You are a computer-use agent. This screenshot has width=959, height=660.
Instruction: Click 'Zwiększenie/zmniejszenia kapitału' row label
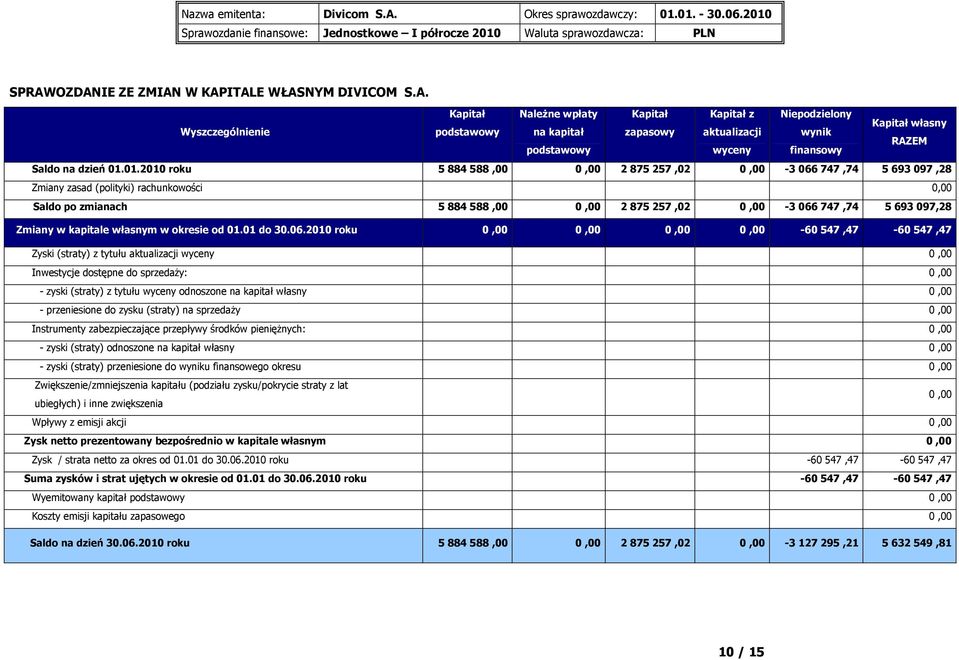tap(191, 395)
